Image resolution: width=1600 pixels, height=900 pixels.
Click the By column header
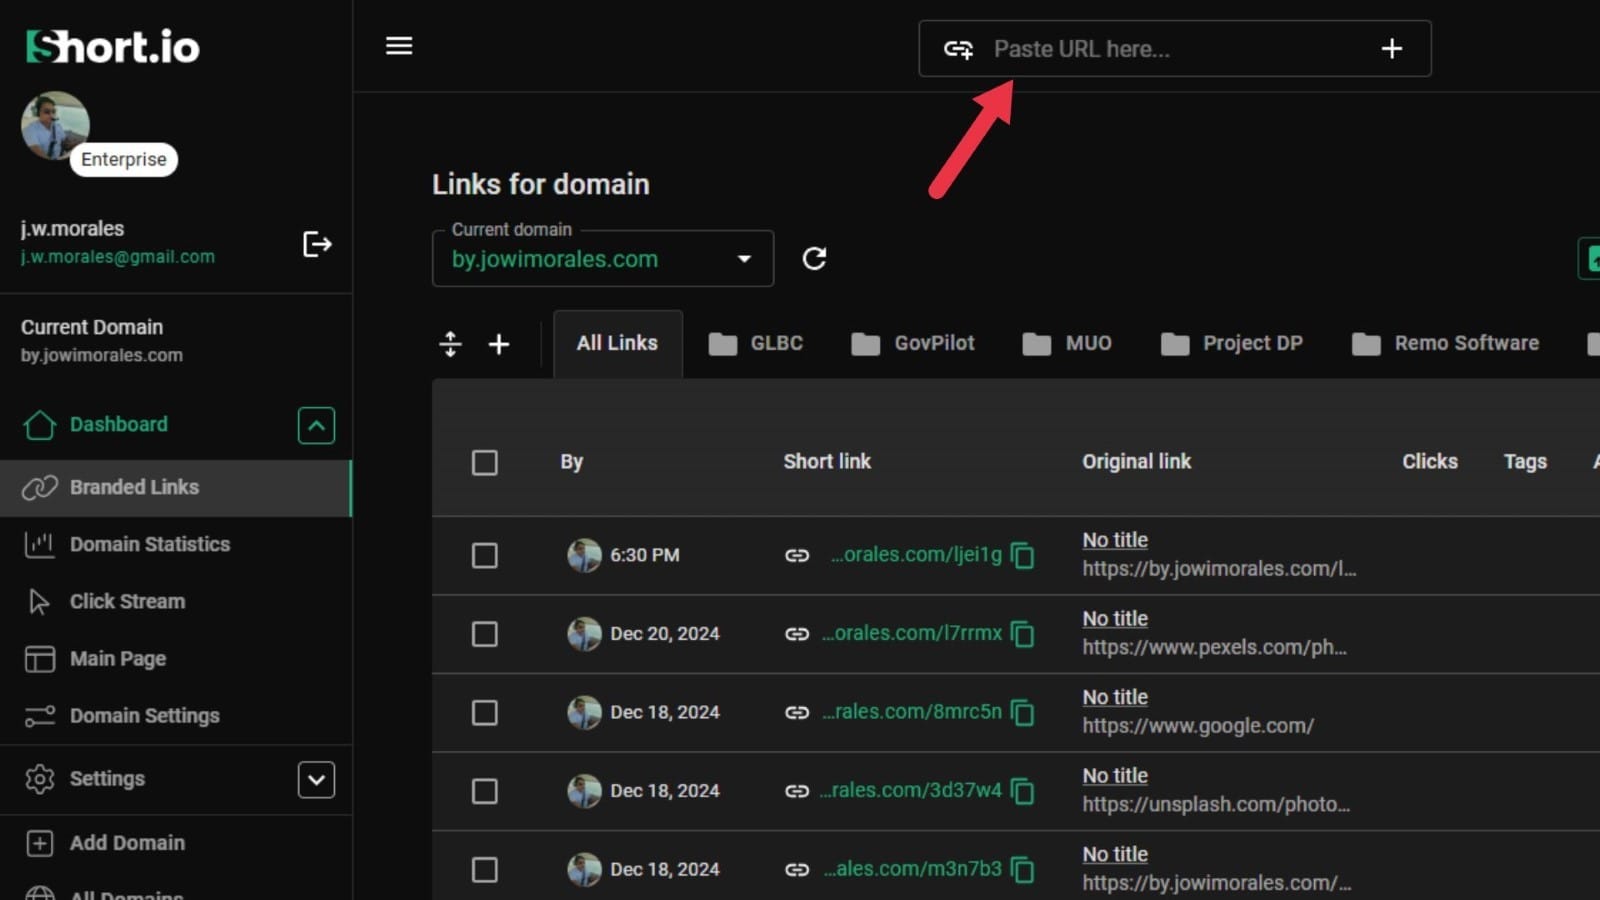571,462
